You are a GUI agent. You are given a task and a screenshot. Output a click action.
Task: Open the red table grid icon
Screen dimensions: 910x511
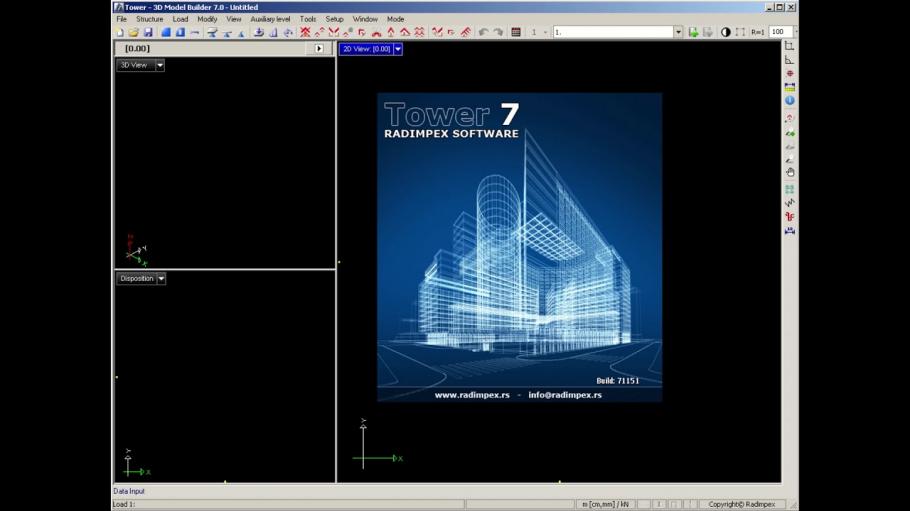point(516,33)
